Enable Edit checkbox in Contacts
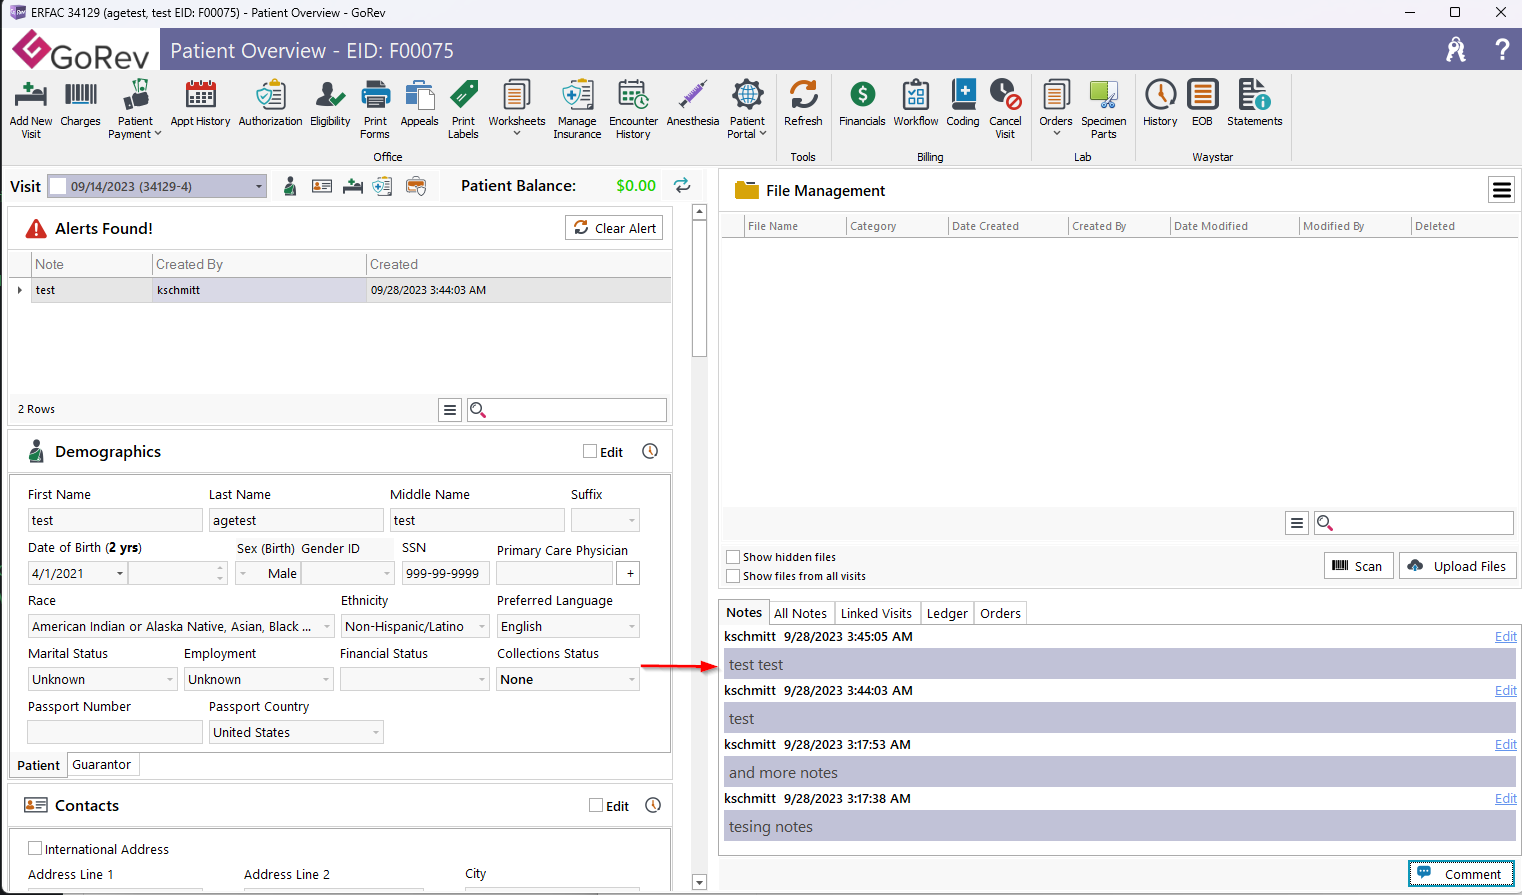 click(x=596, y=805)
